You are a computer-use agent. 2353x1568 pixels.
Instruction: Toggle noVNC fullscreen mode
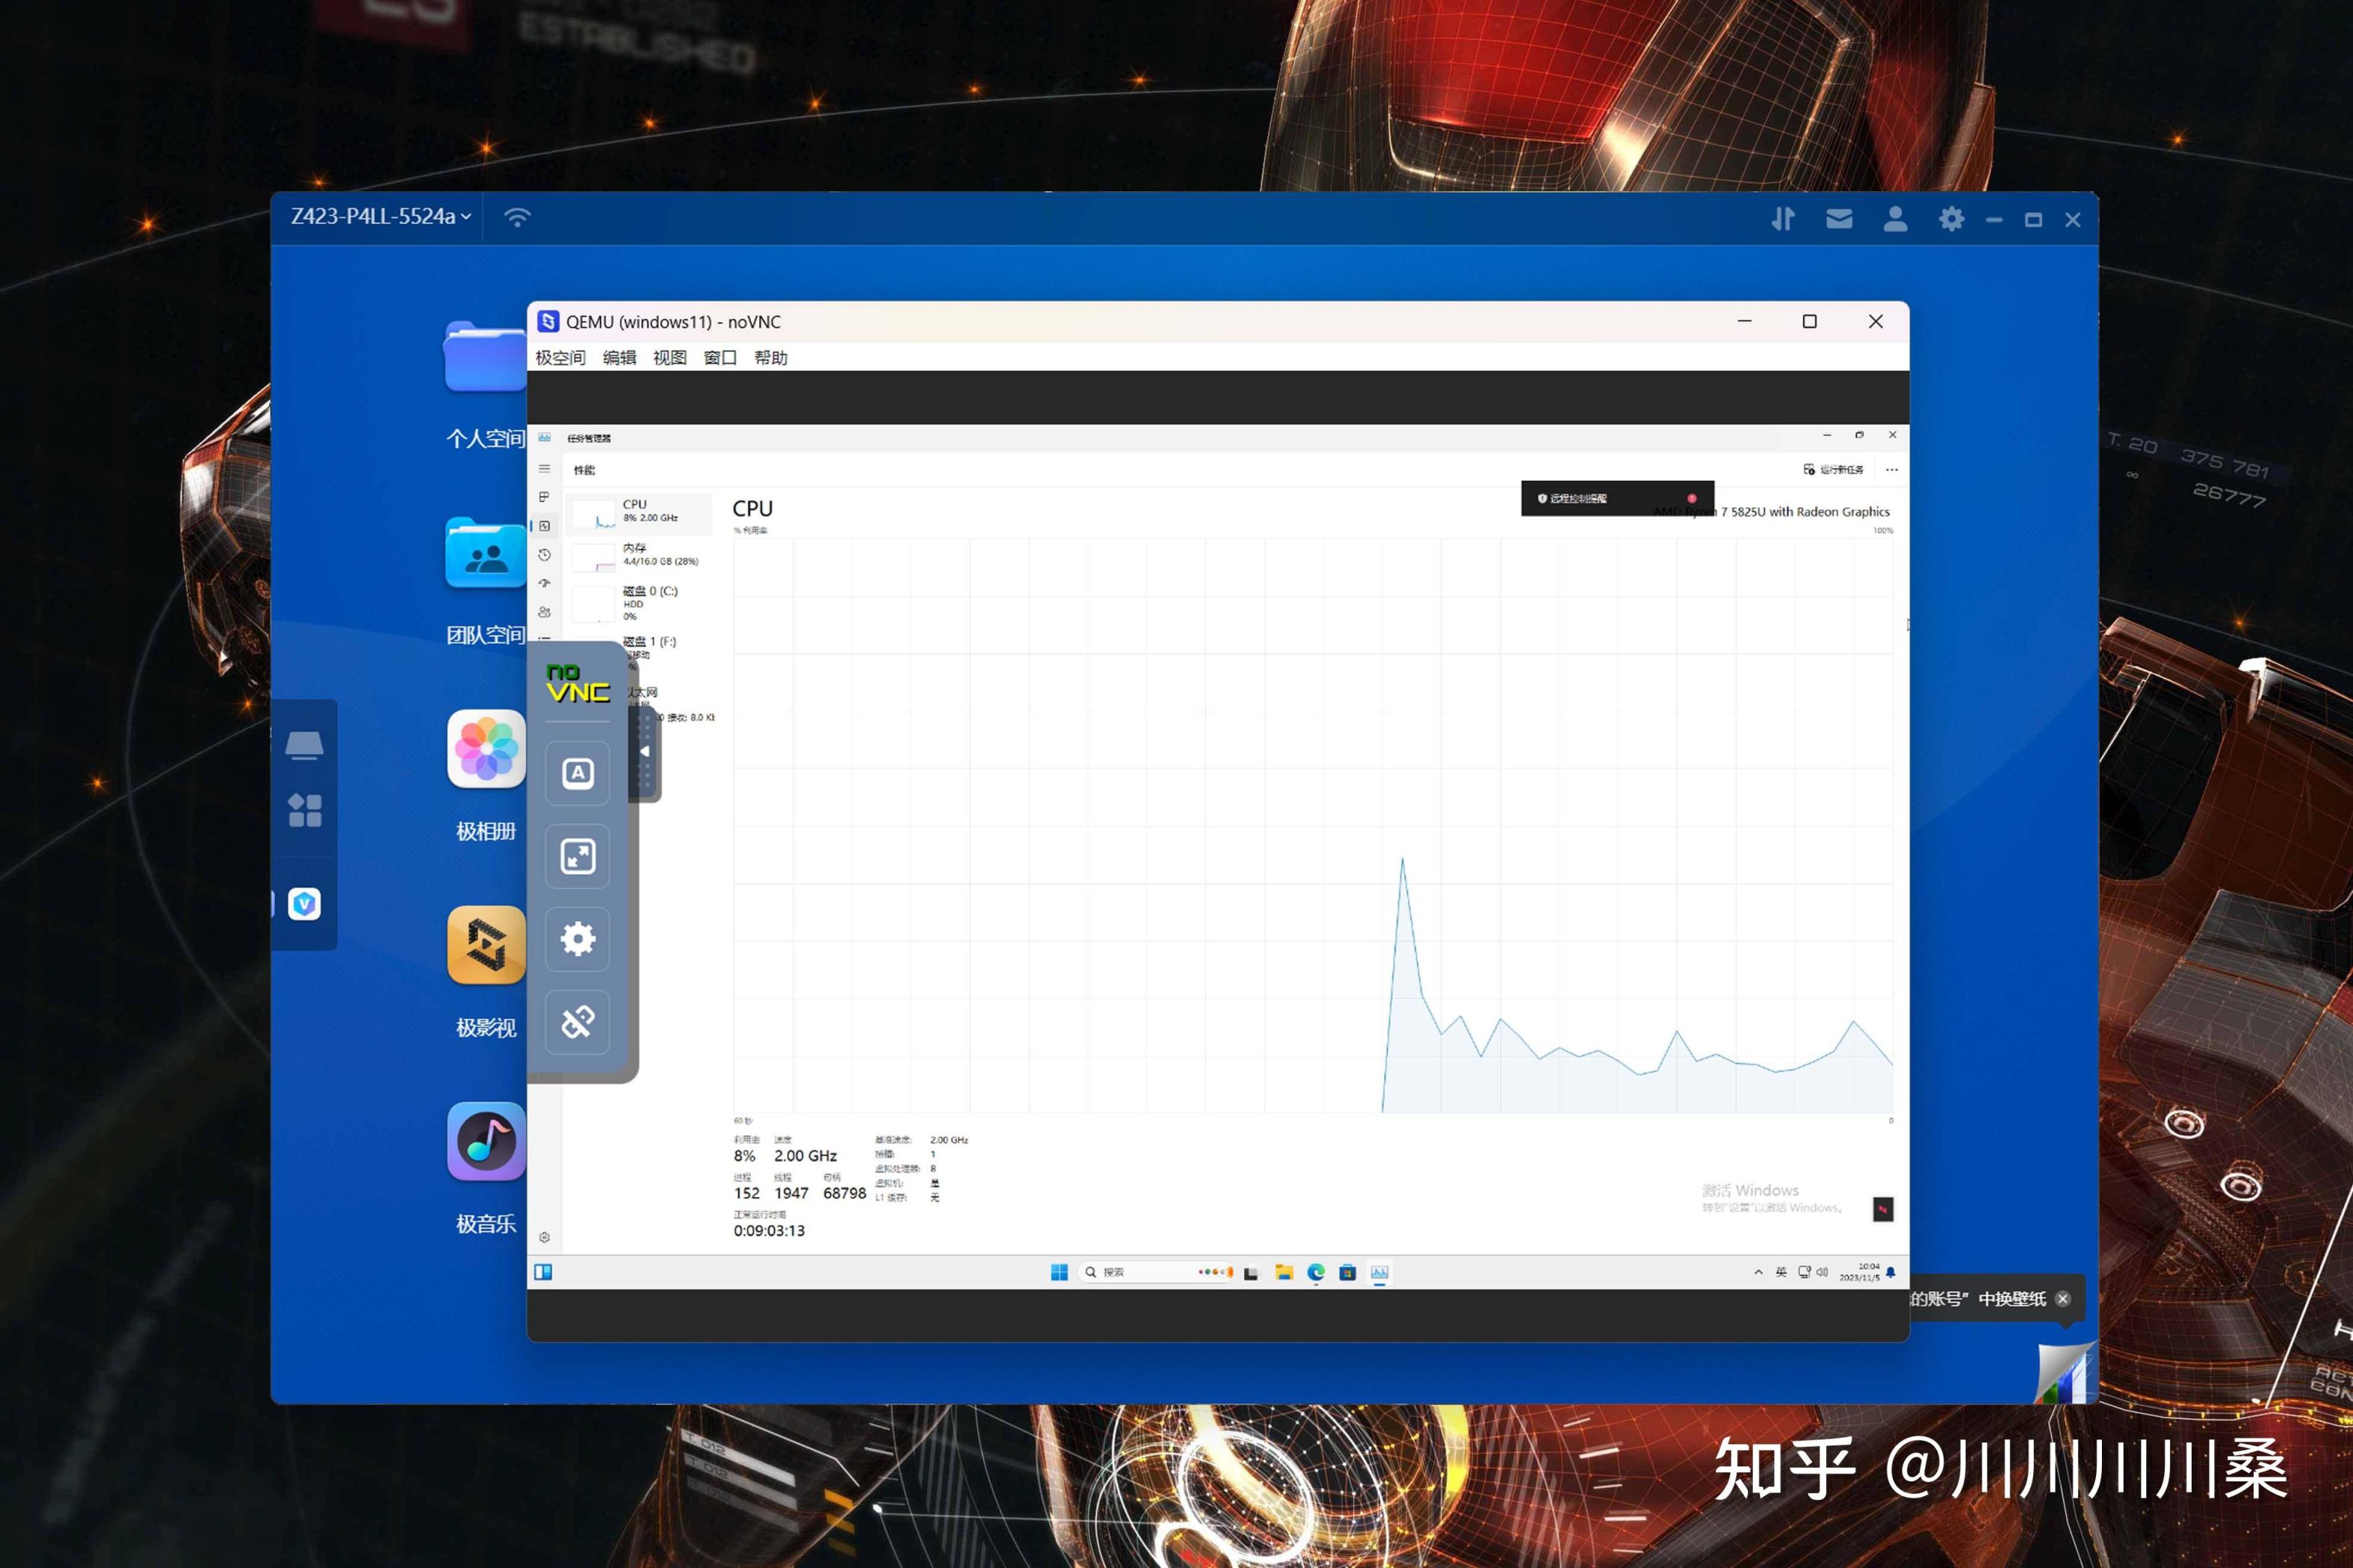(577, 856)
